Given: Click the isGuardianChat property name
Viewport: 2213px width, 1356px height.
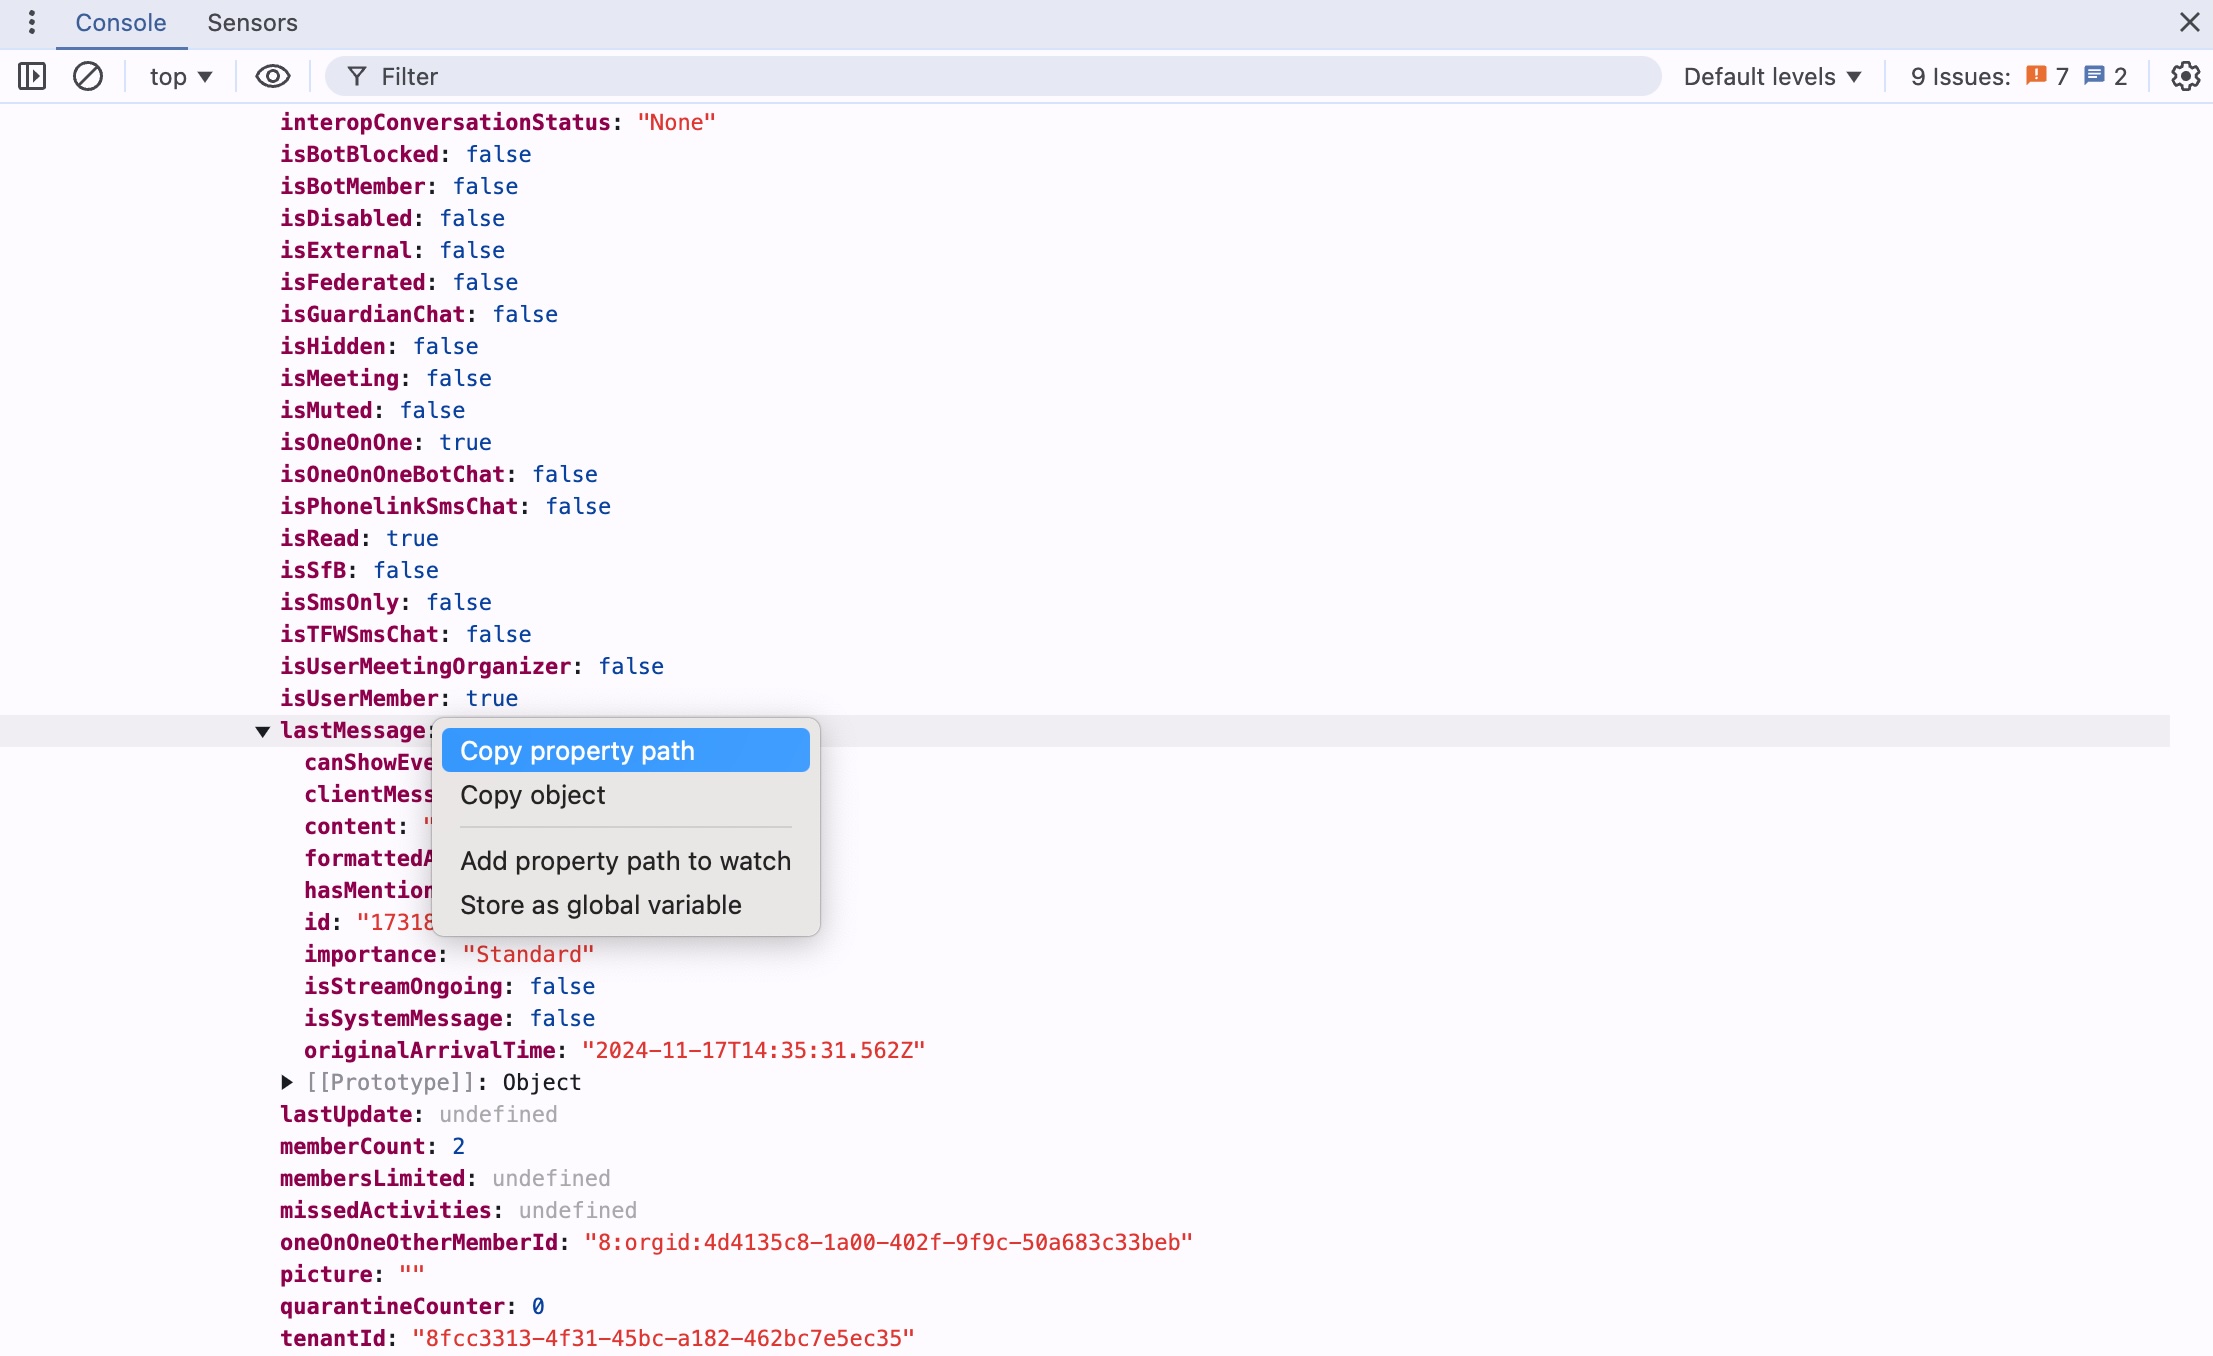Looking at the screenshot, I should [372, 315].
